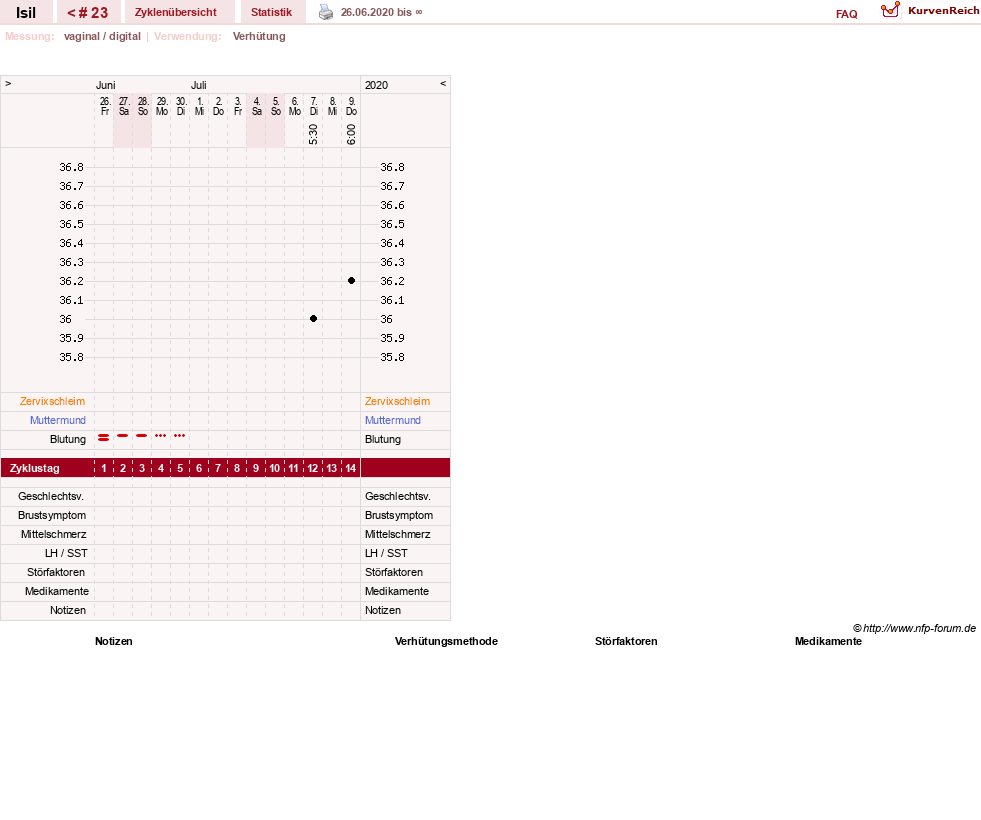Click the left Muttermund label
The width and height of the screenshot is (981, 820).
click(58, 420)
